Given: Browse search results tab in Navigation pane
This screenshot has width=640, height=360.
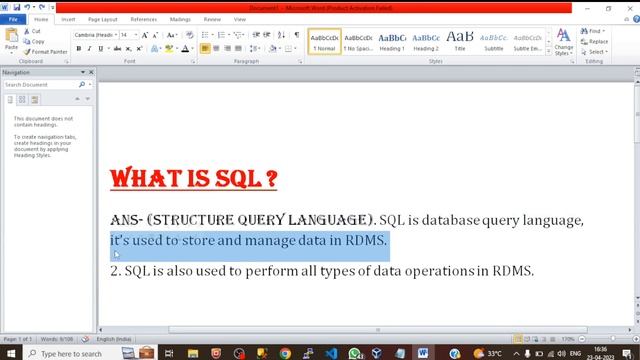Looking at the screenshot, I should point(35,100).
